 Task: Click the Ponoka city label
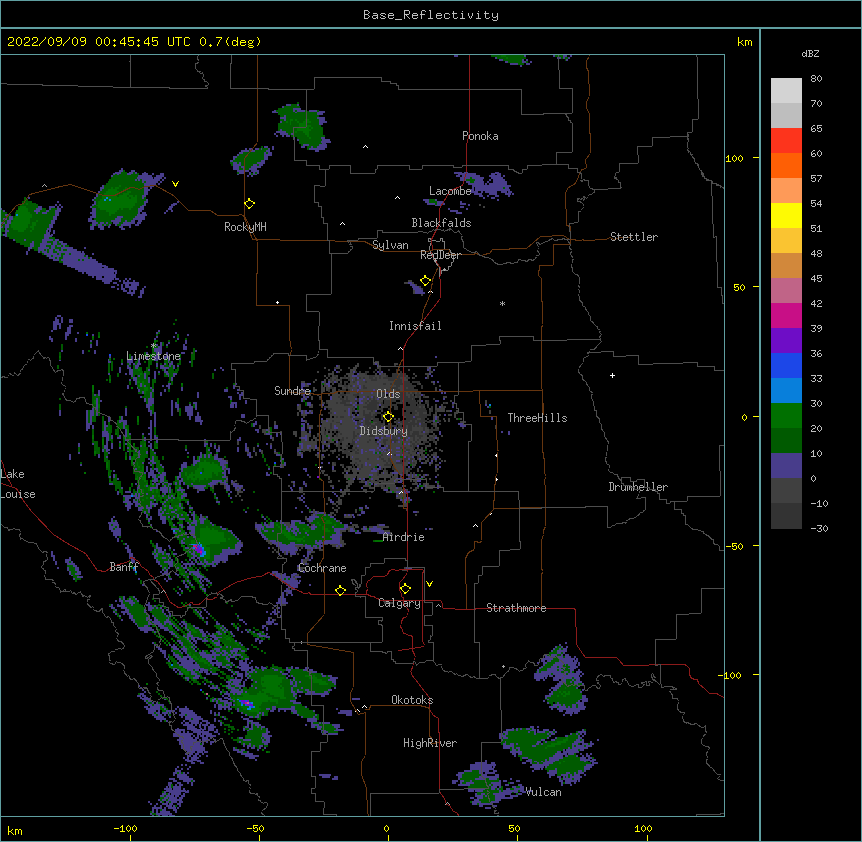click(480, 136)
